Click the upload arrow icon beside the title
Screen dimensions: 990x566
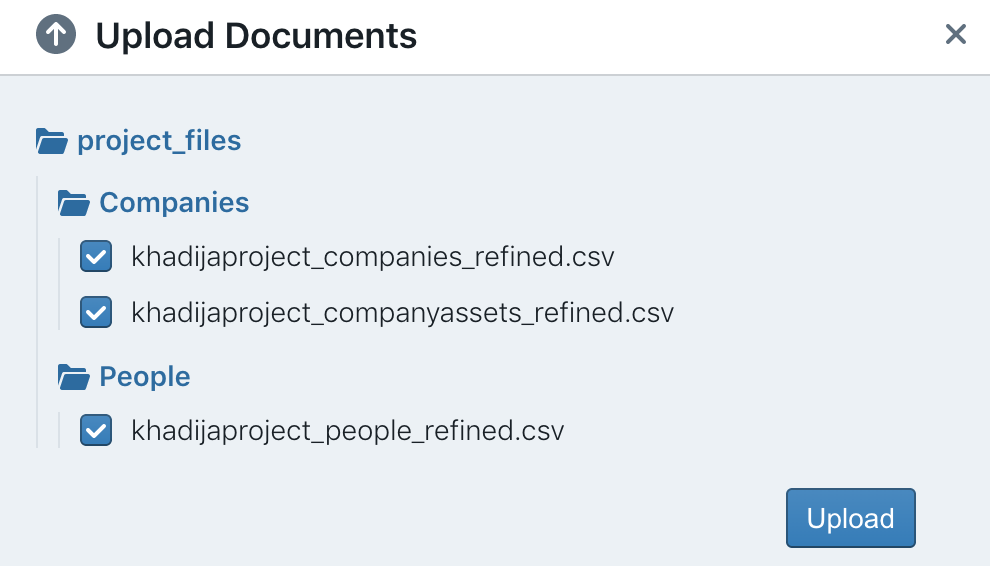56,34
